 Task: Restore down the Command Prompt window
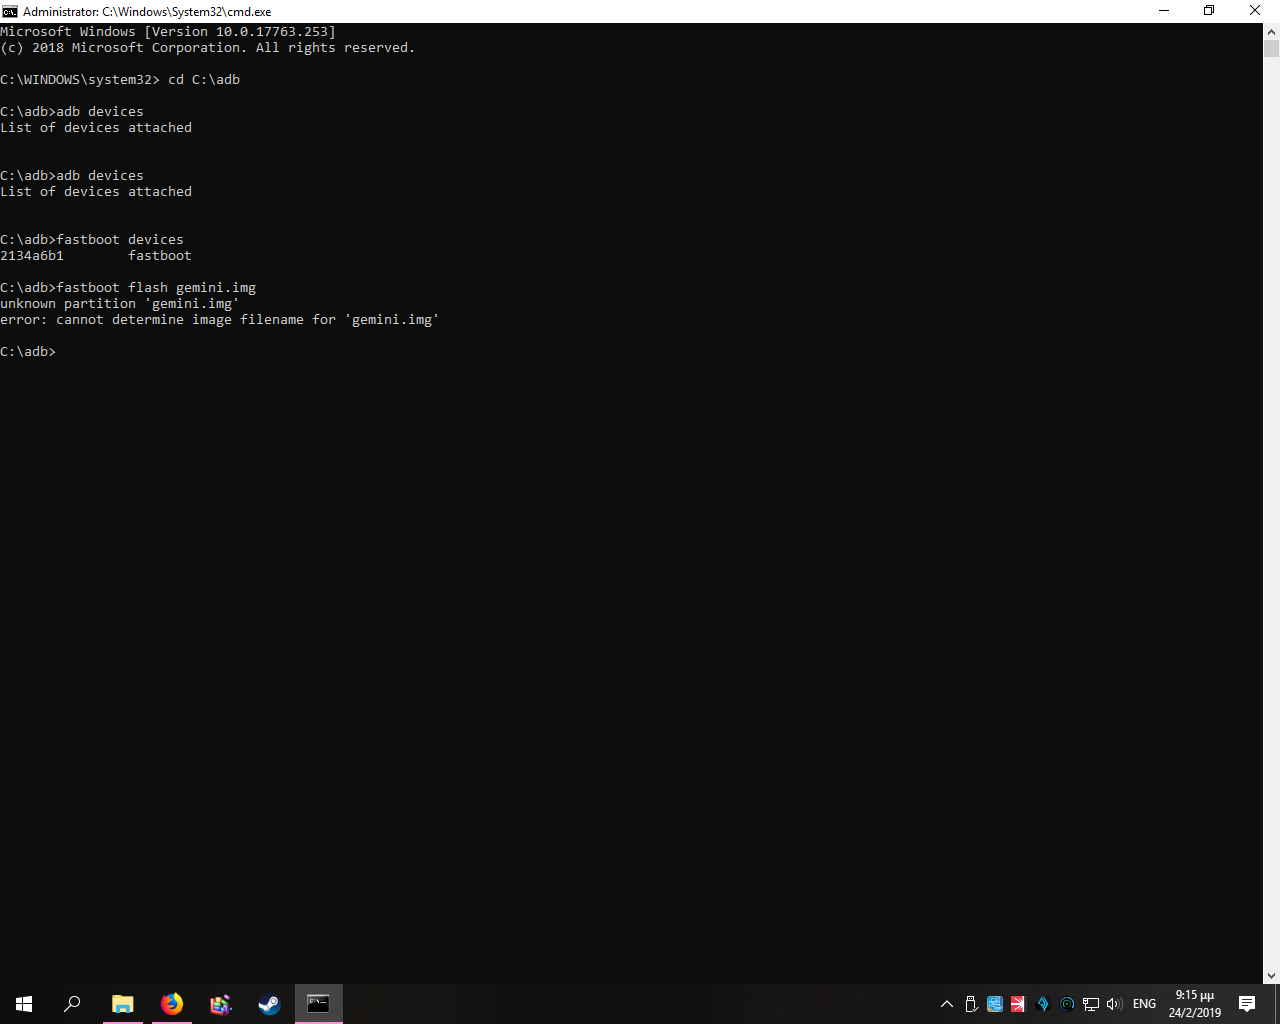(1209, 11)
